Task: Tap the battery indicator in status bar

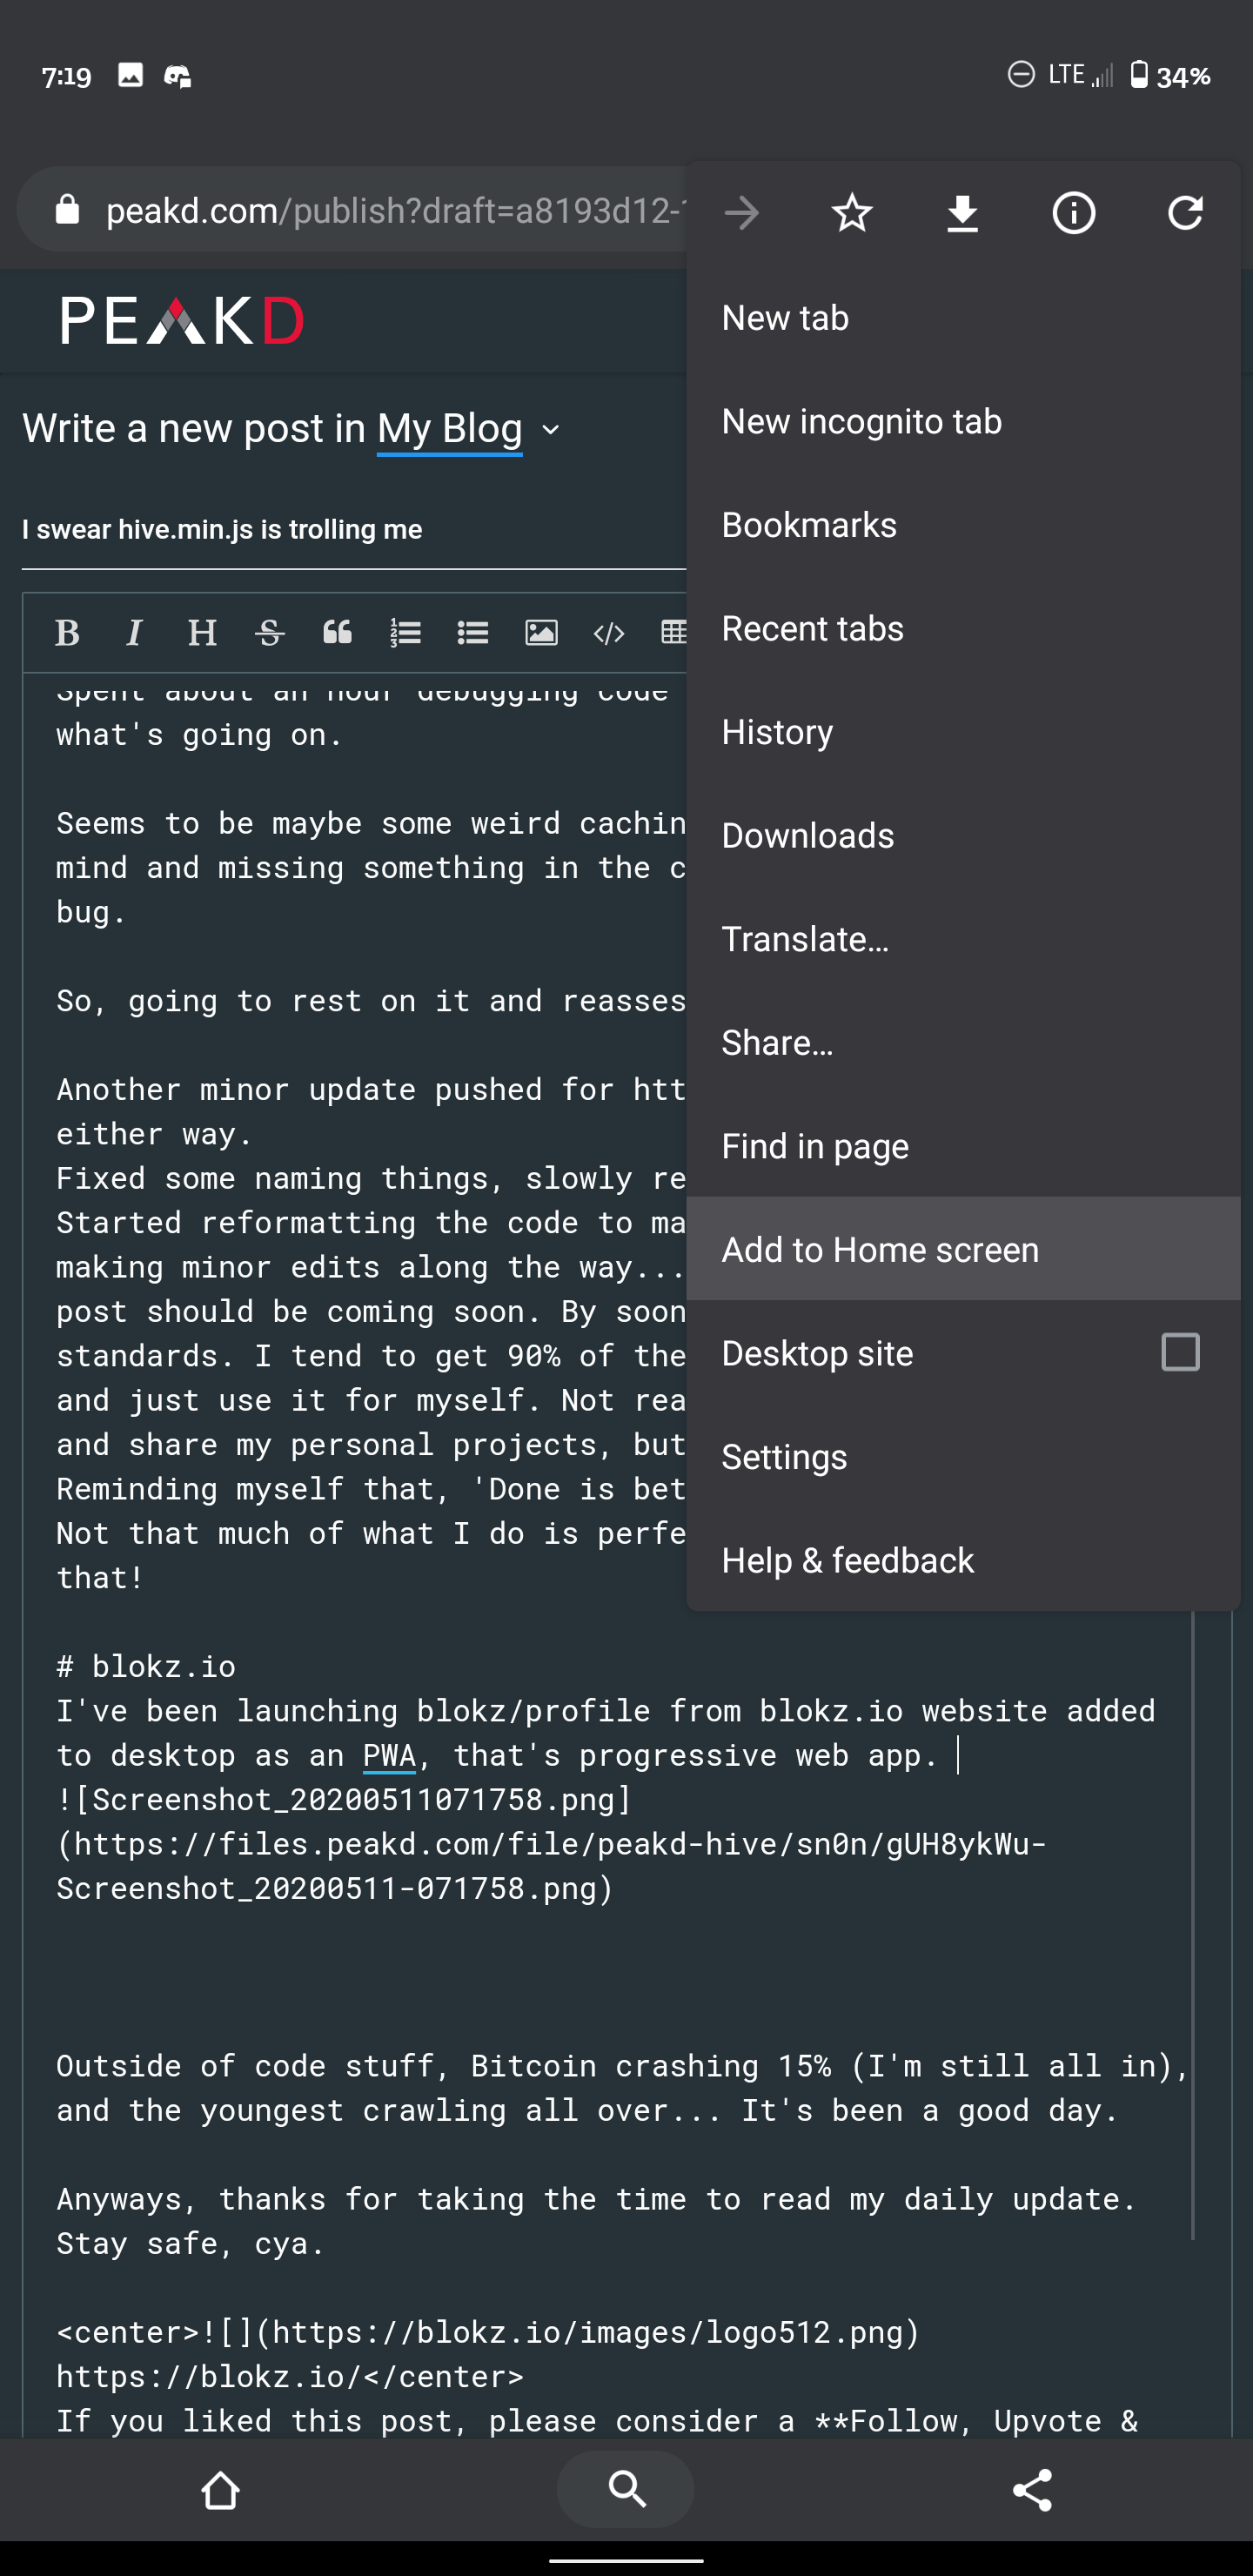Action: [1170, 76]
